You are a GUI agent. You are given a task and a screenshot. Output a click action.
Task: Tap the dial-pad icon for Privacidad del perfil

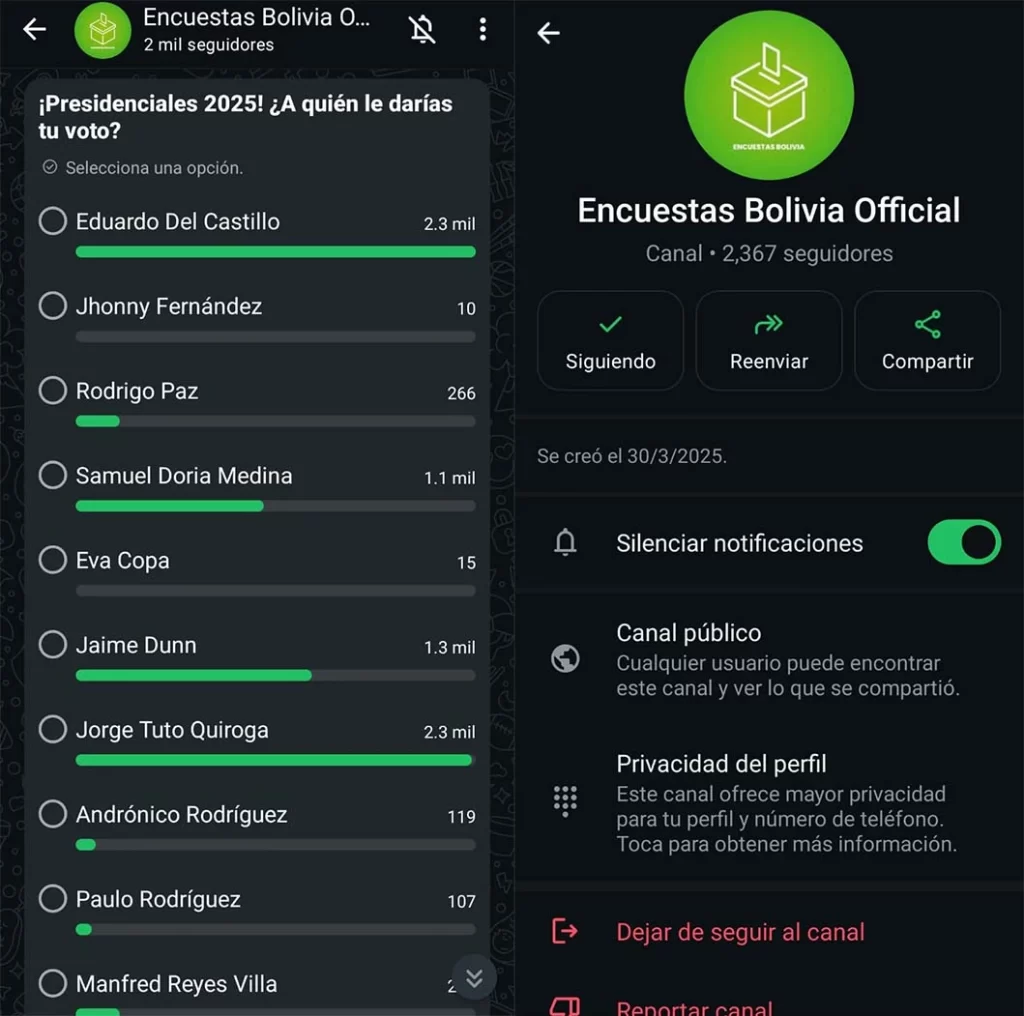coord(566,800)
